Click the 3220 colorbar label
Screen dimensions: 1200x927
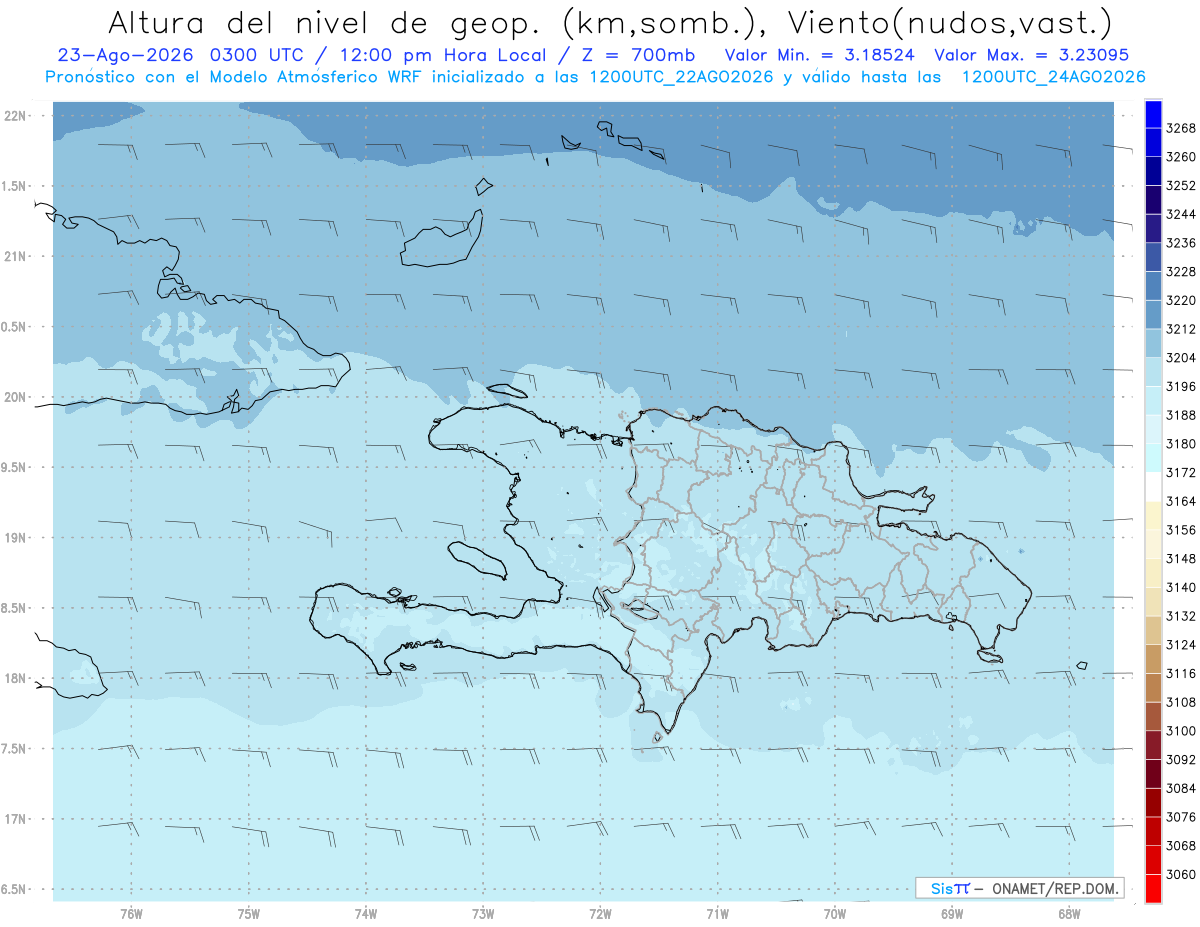click(x=1181, y=300)
